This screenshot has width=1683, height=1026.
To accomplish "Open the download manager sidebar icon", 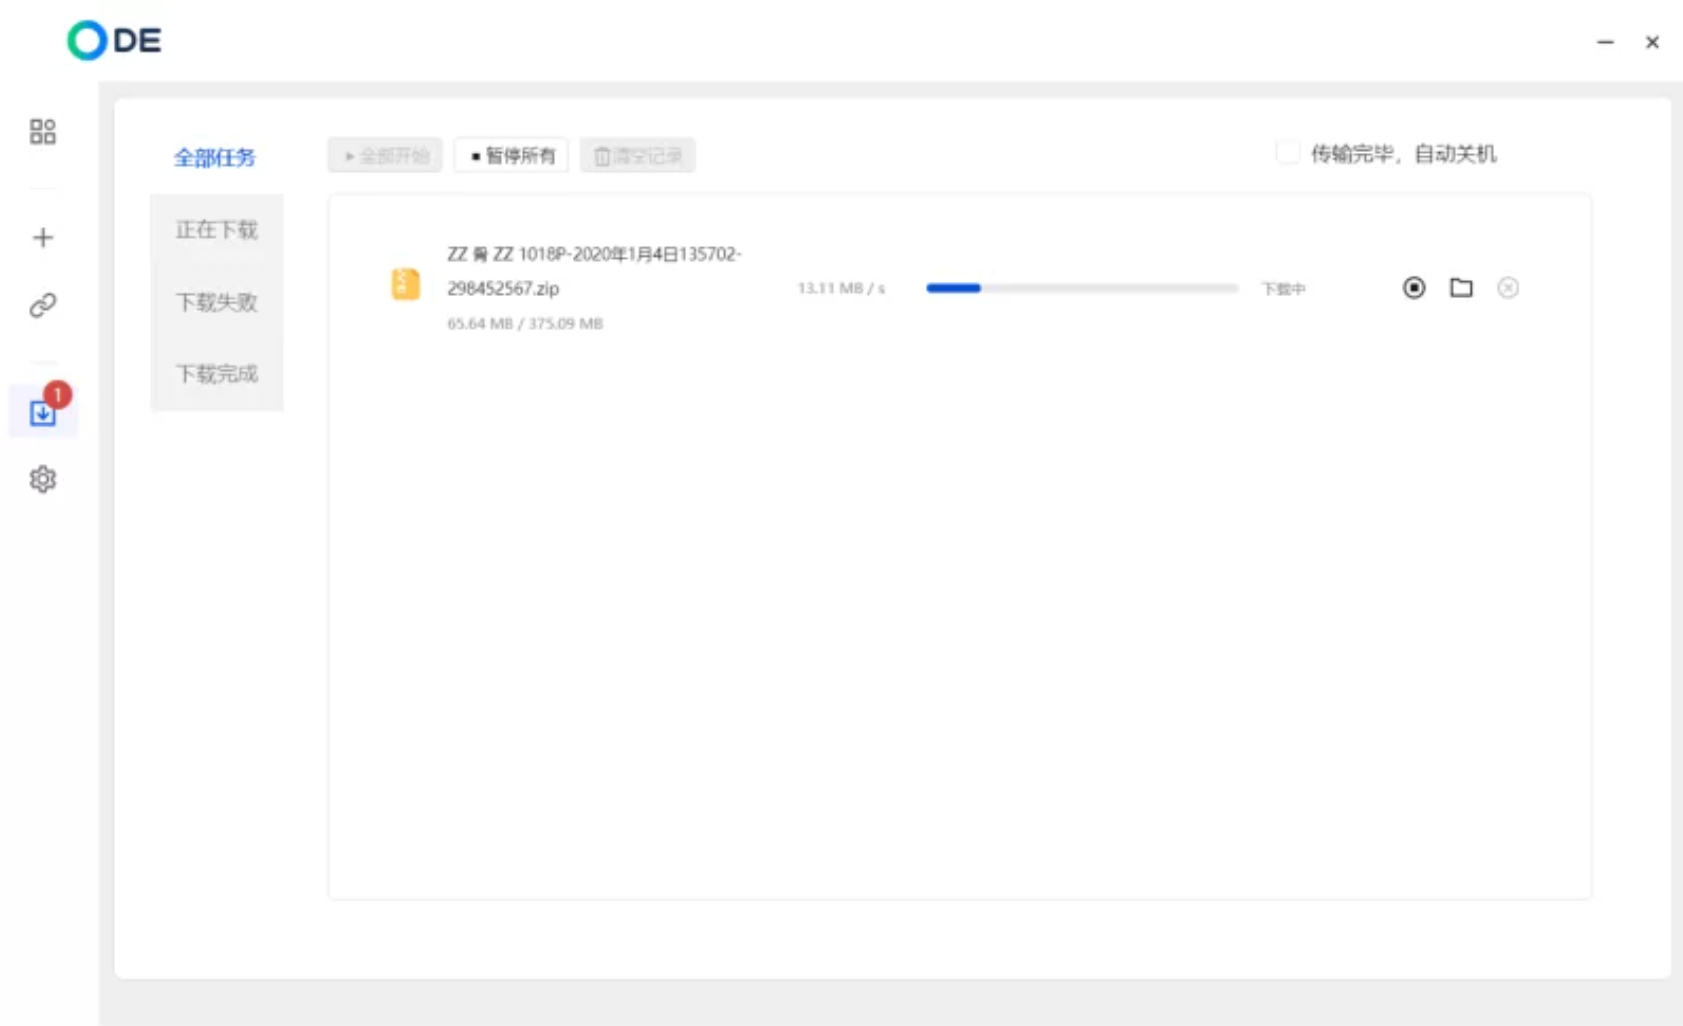I will (x=42, y=412).
